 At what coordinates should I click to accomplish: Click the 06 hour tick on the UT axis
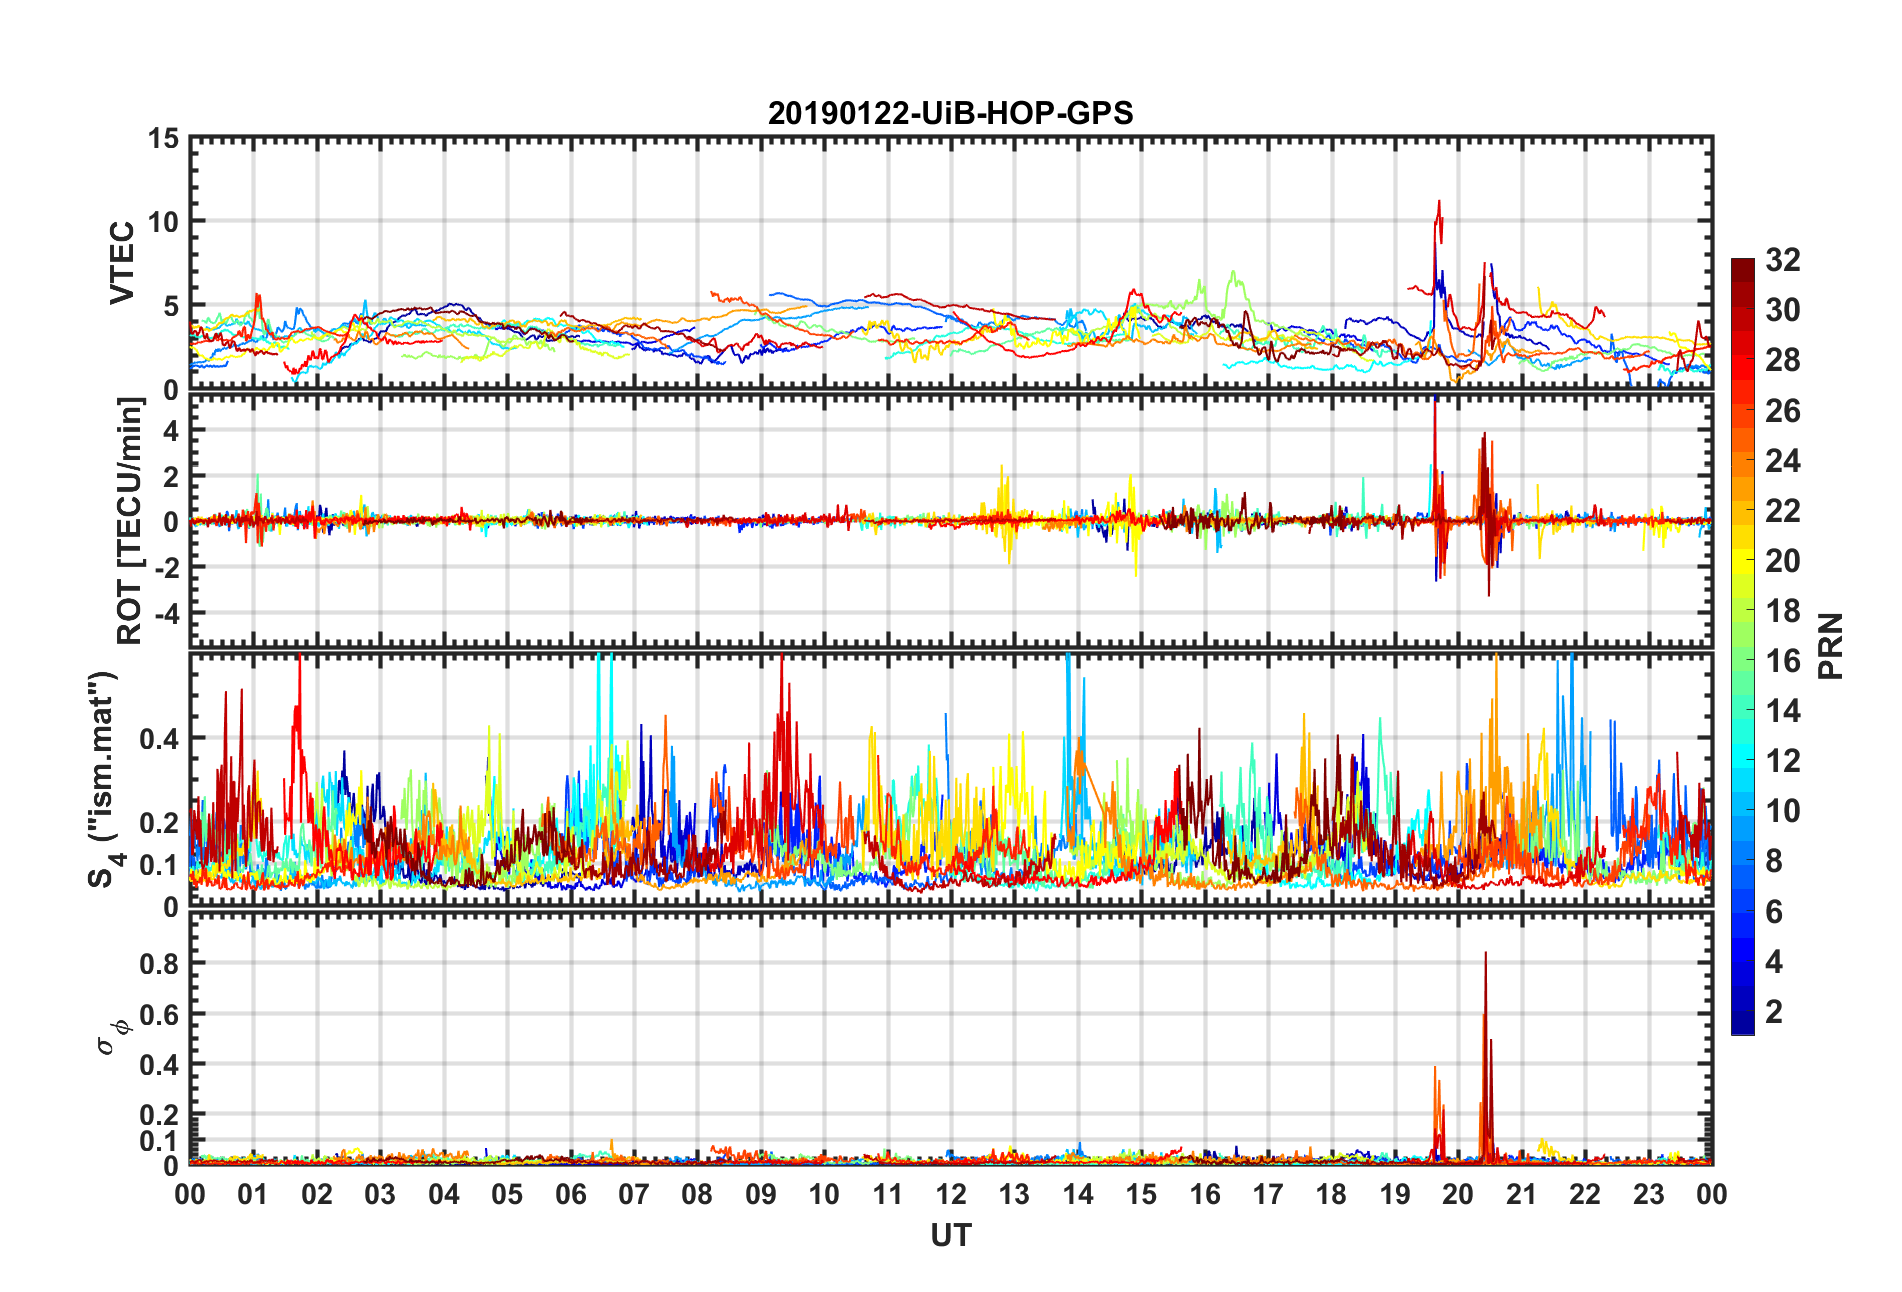pos(570,1194)
